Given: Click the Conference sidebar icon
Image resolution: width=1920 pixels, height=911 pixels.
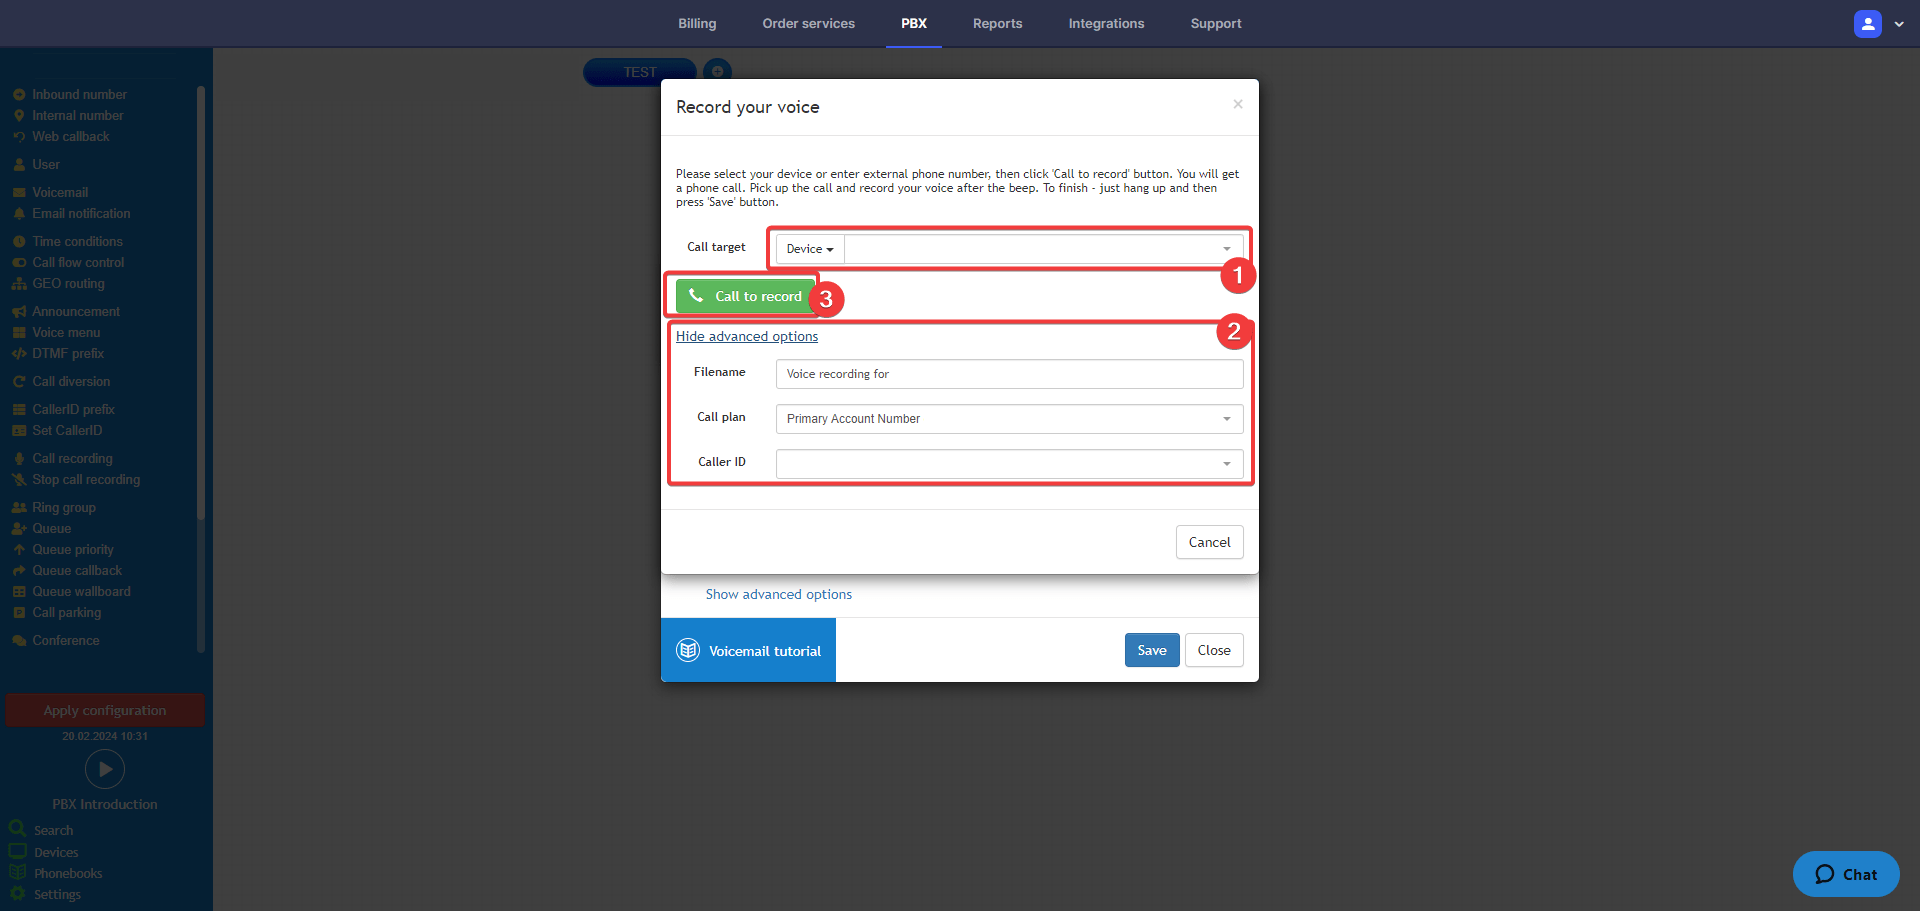Looking at the screenshot, I should [x=19, y=640].
